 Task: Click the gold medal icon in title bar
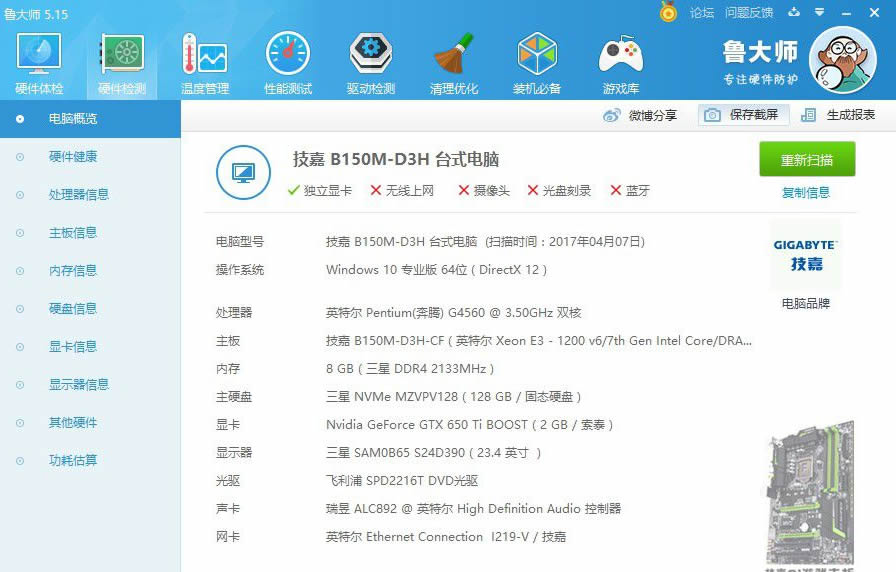668,12
